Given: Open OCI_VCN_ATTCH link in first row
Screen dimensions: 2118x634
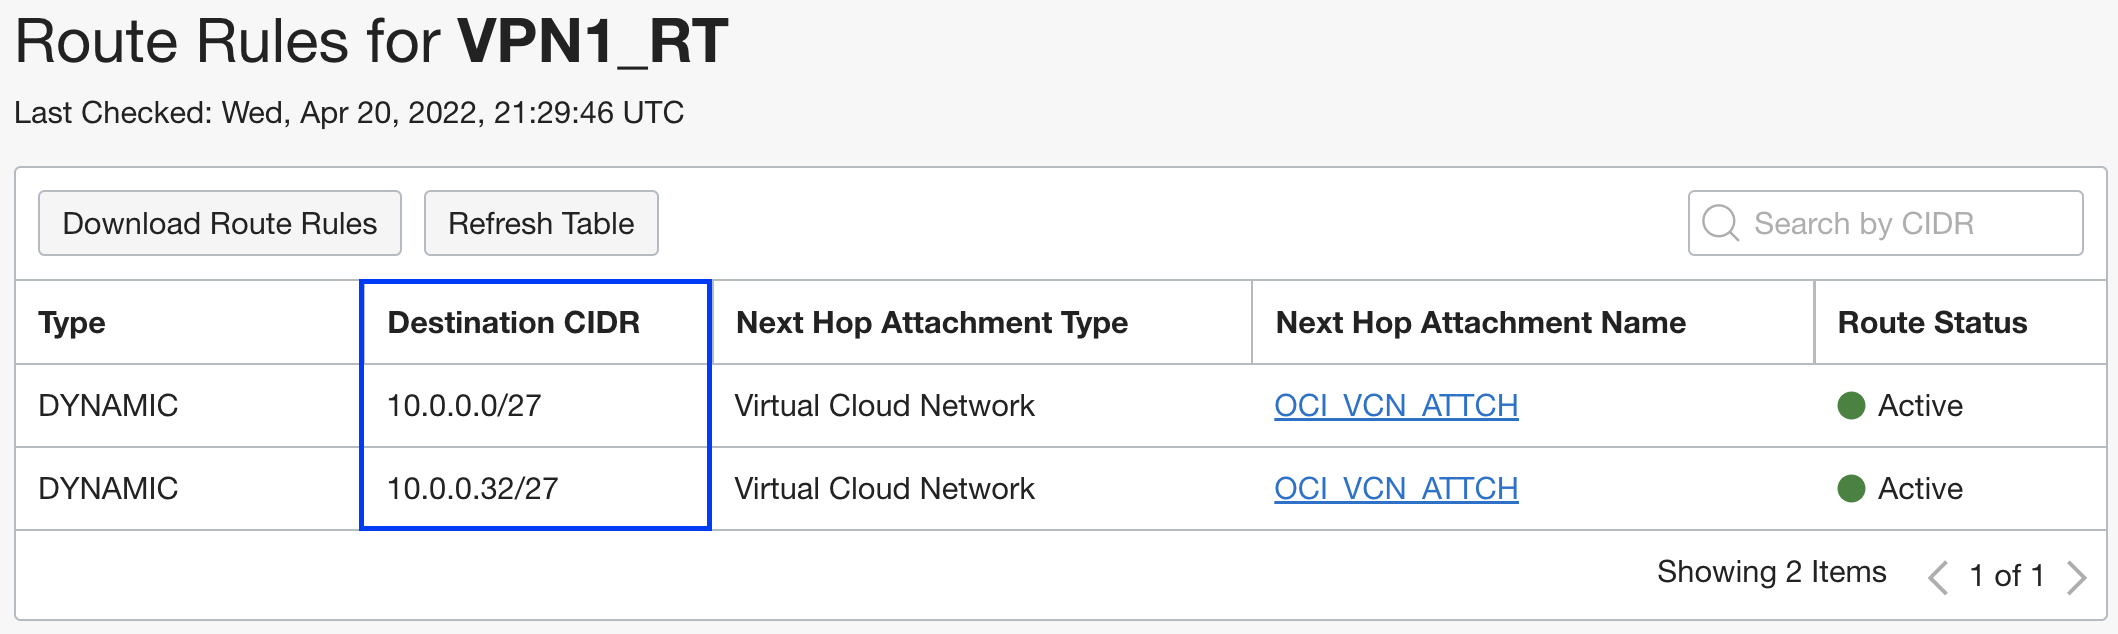Looking at the screenshot, I should point(1396,406).
